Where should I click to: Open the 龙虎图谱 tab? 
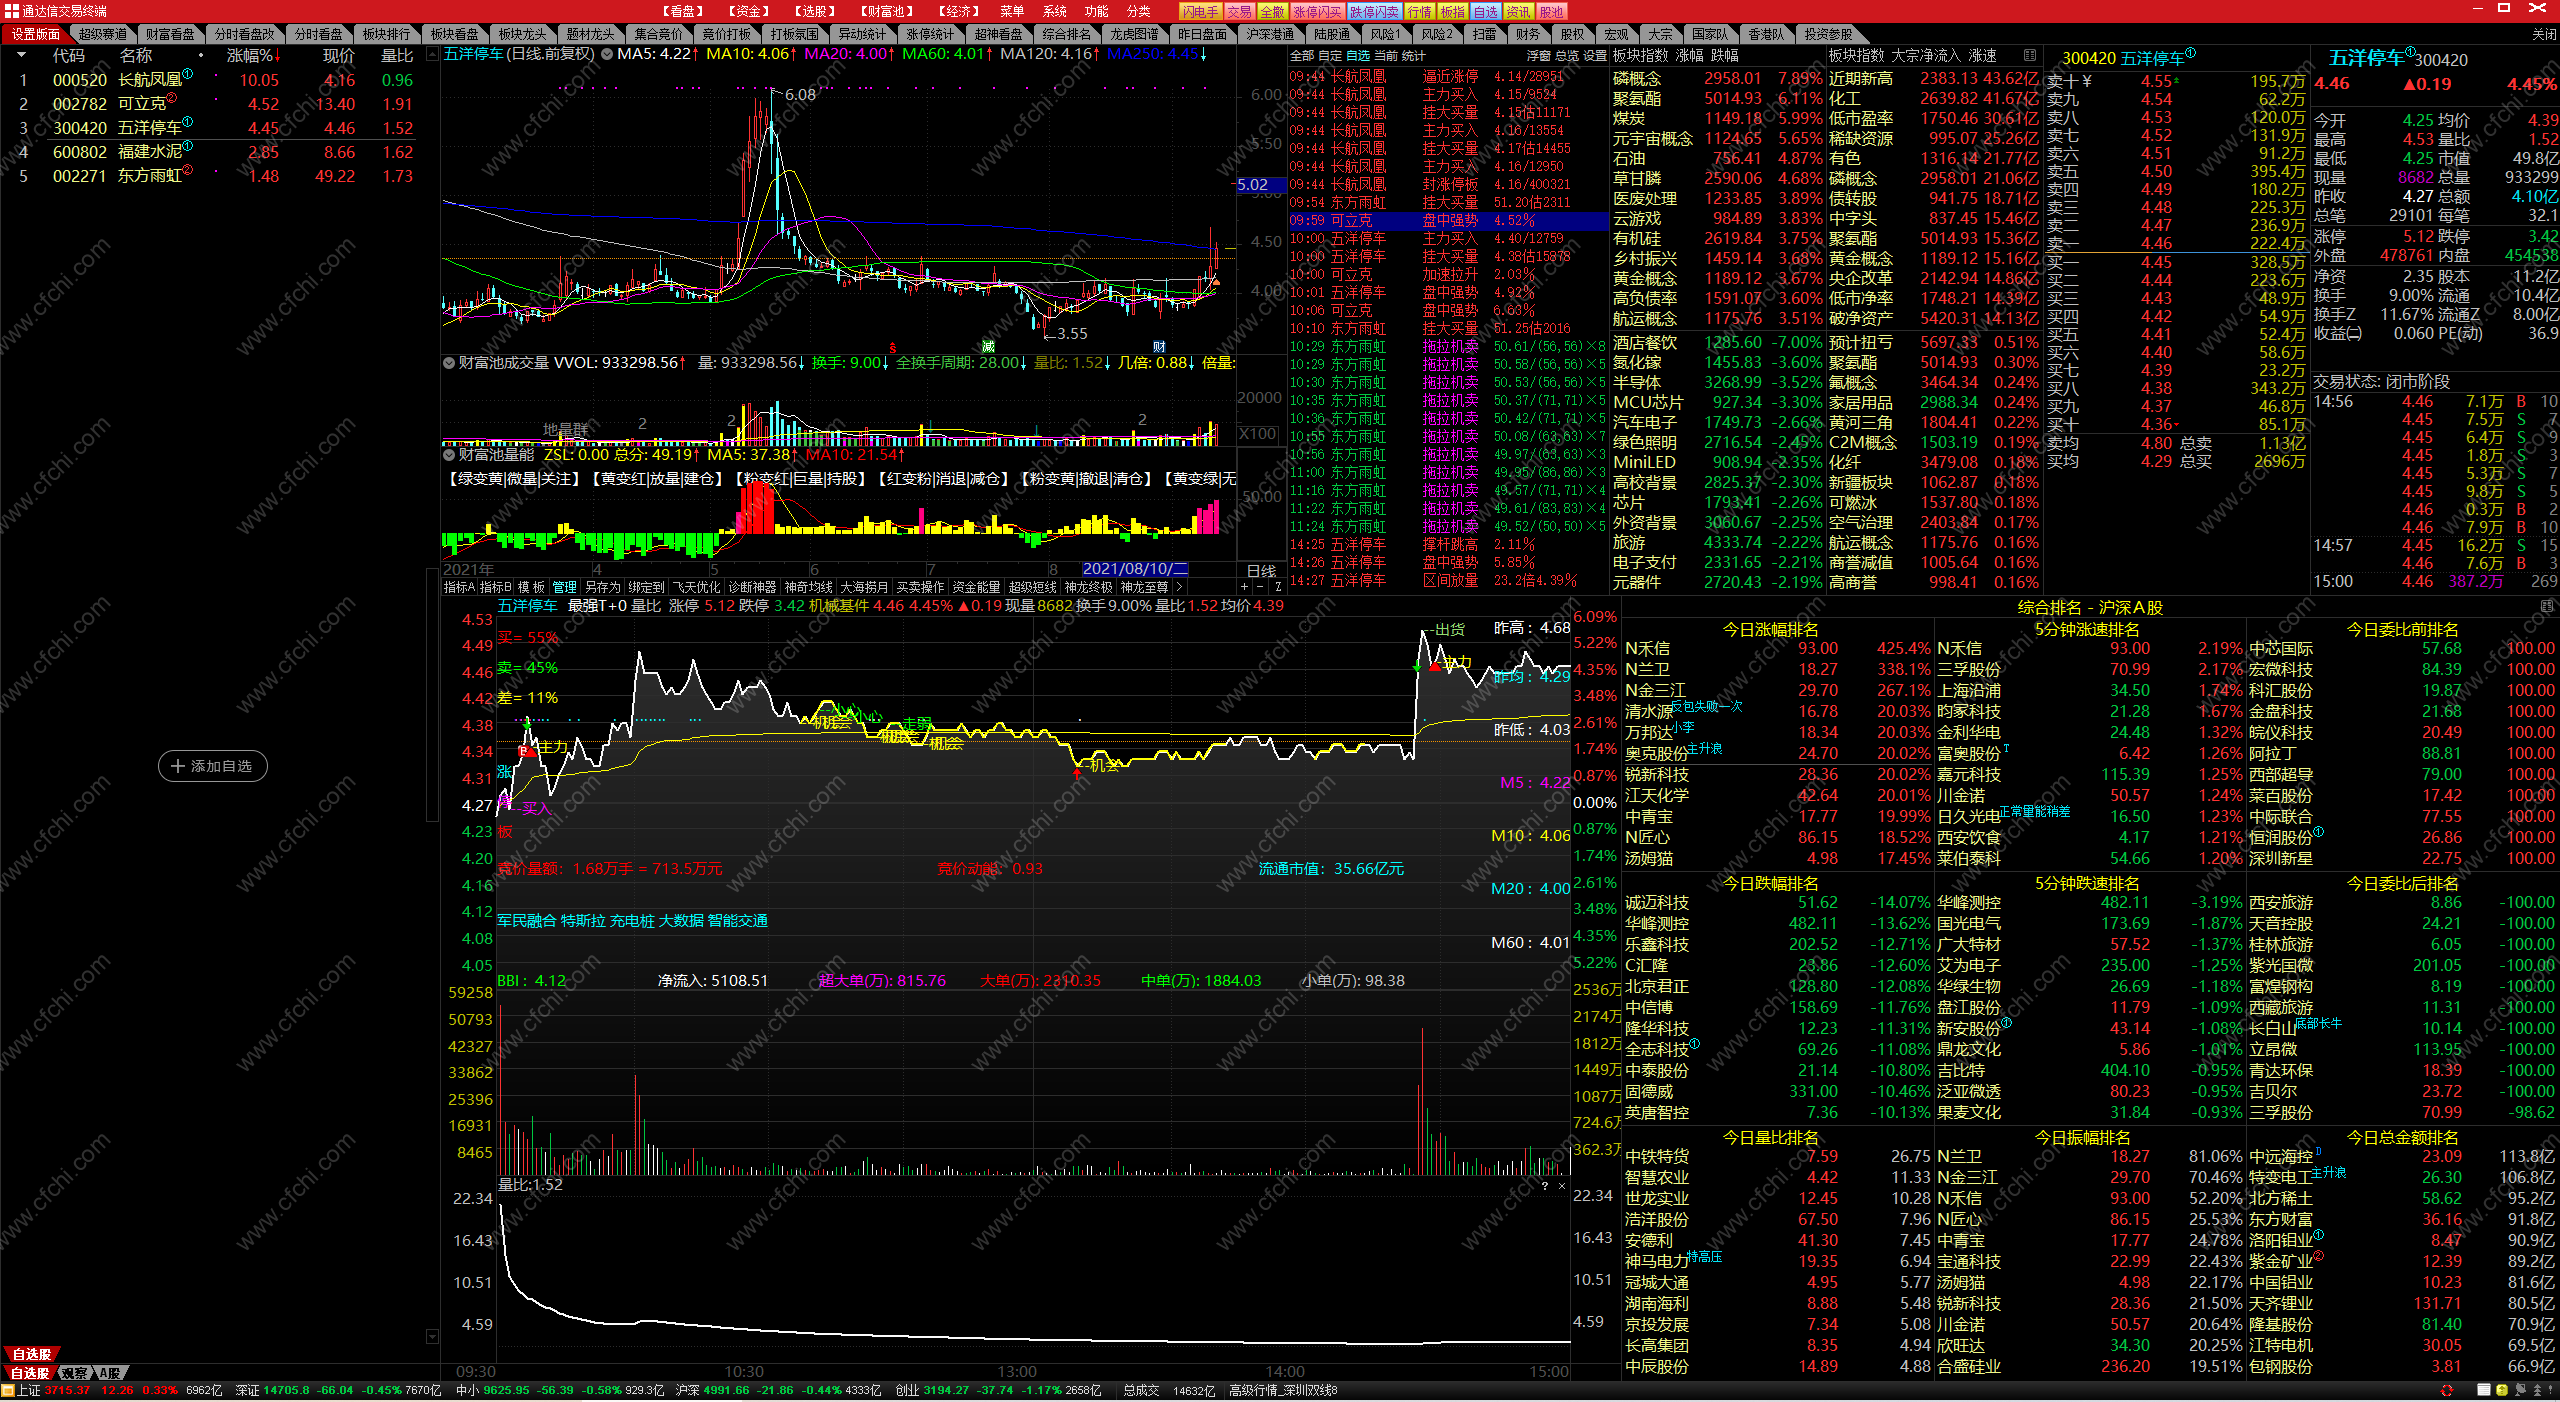(1134, 34)
